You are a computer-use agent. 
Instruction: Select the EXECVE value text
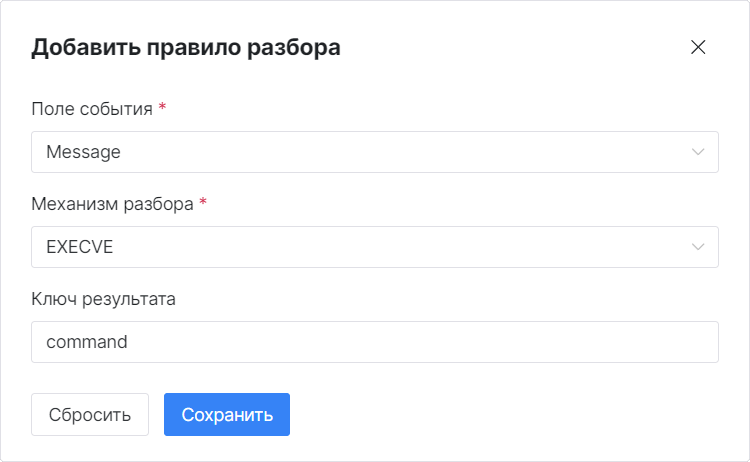click(x=80, y=247)
